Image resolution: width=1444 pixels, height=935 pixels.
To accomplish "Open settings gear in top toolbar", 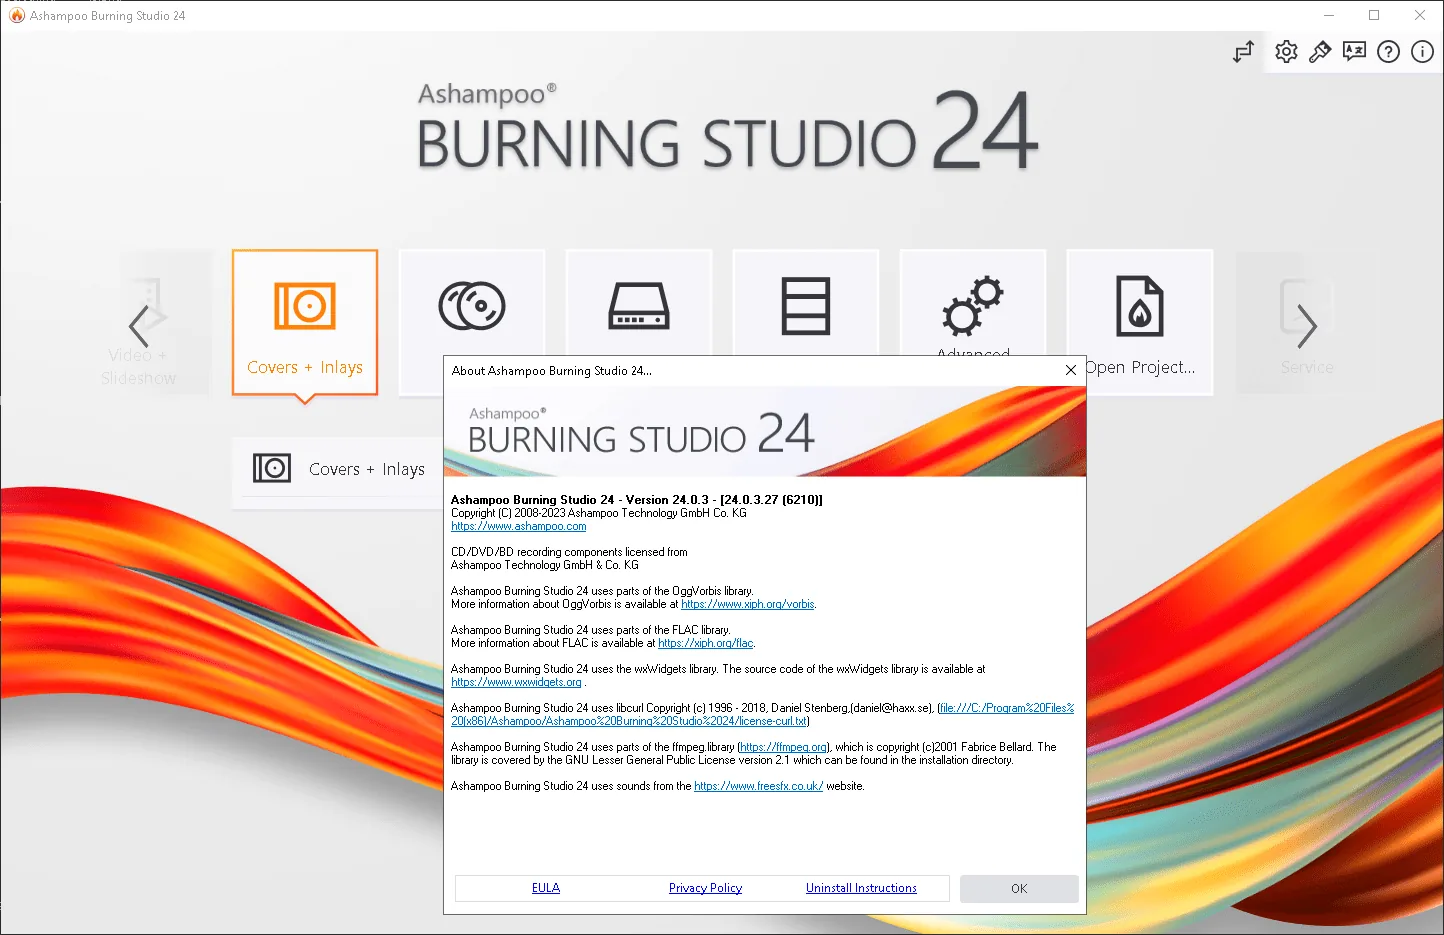I will [x=1286, y=52].
